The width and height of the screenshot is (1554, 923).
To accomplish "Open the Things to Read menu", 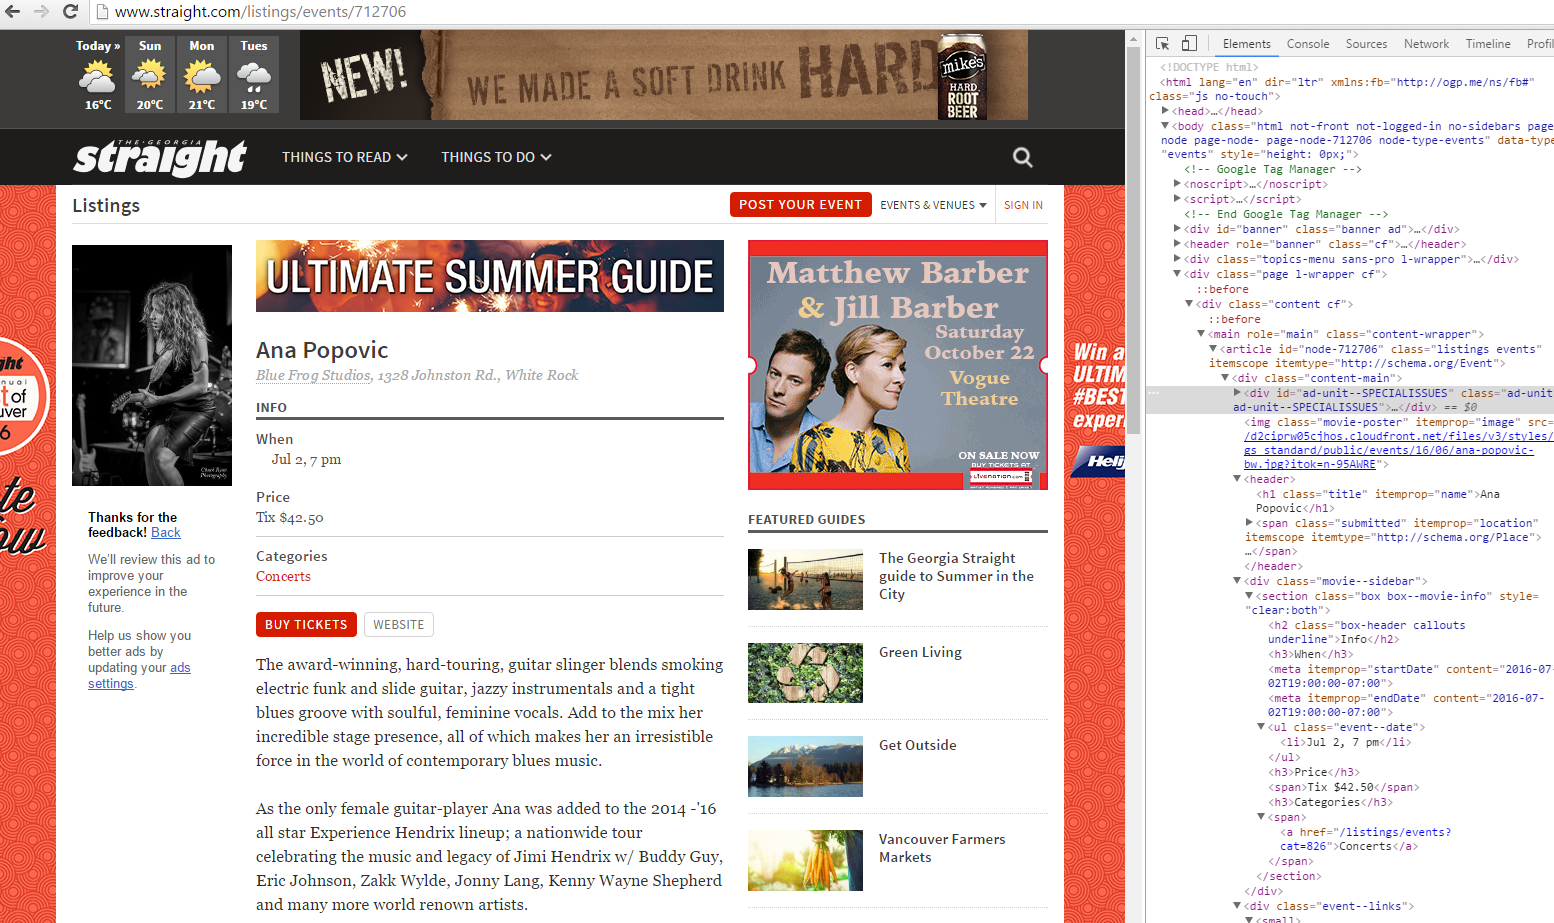I will point(345,157).
